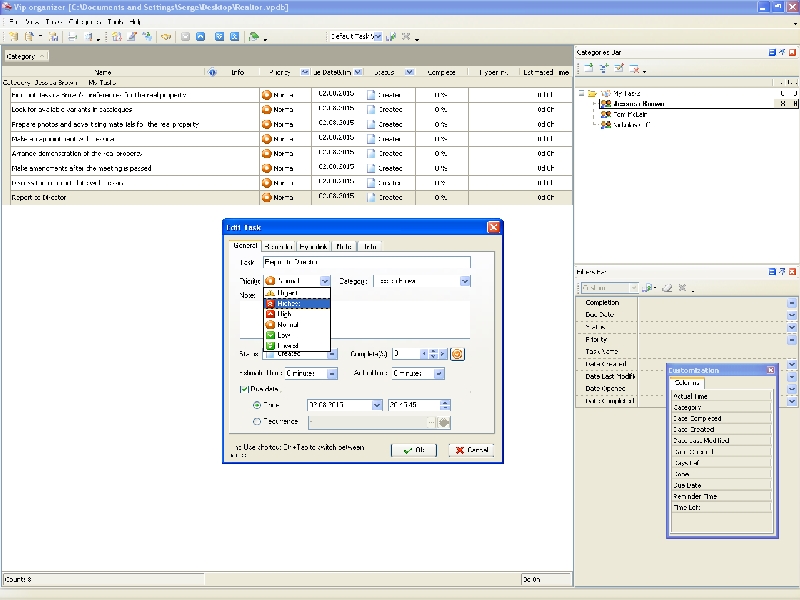The height and width of the screenshot is (600, 800).
Task: Click the clear filter icon in Filters bar
Action: pyautogui.click(x=666, y=288)
